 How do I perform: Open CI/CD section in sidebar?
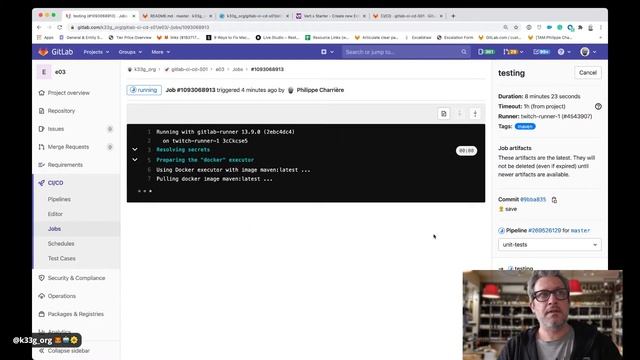click(55, 183)
